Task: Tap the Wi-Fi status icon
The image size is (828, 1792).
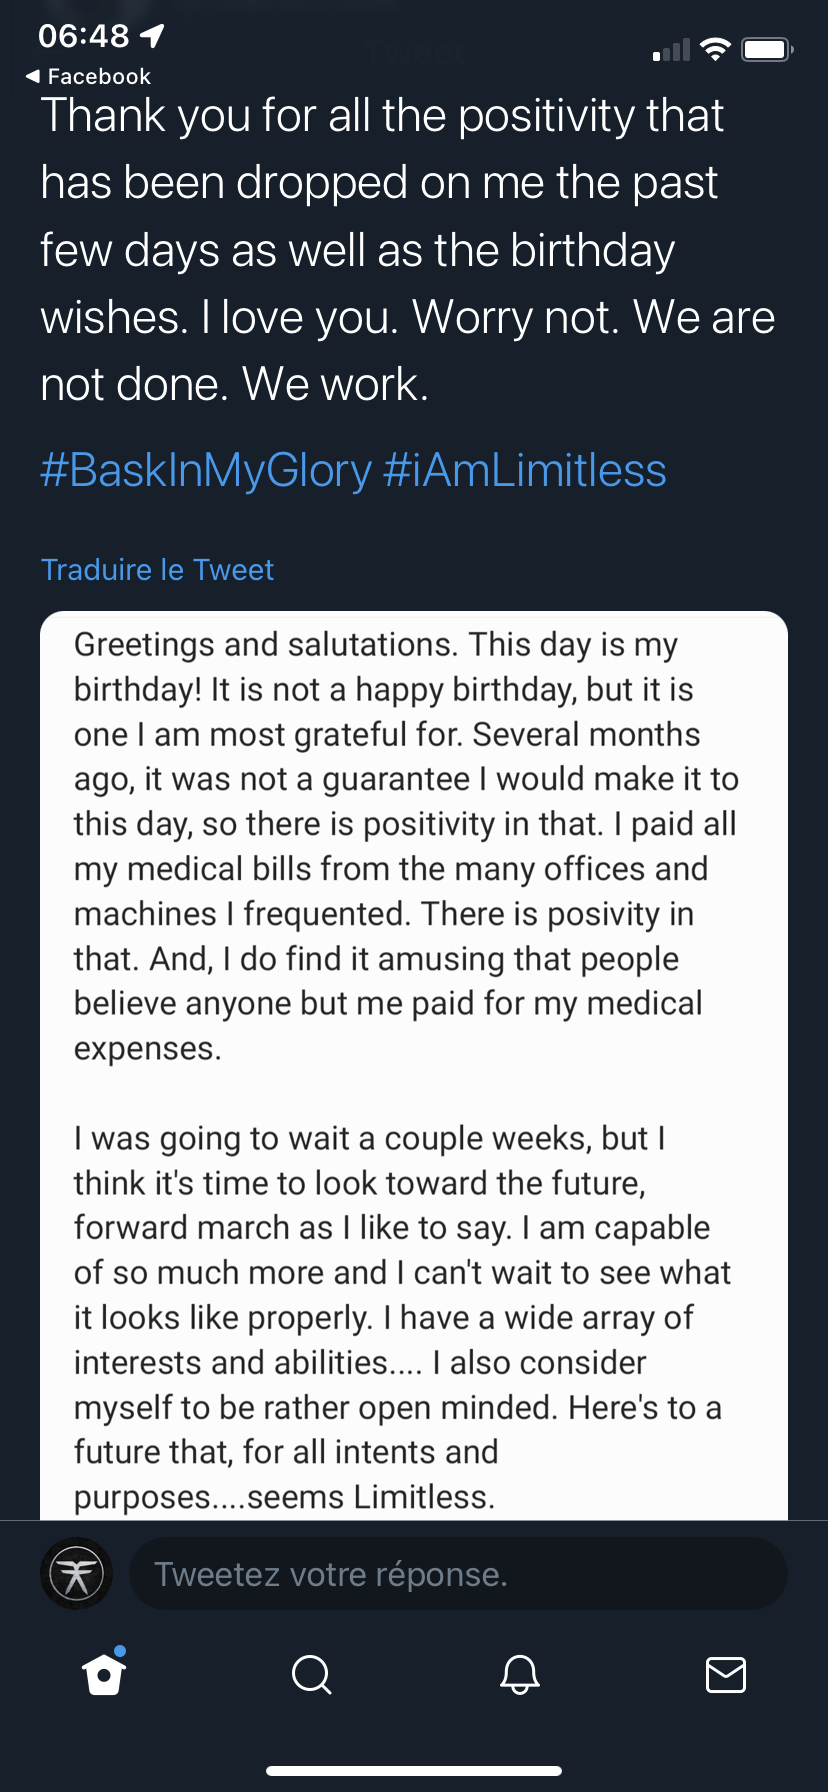Action: click(715, 49)
